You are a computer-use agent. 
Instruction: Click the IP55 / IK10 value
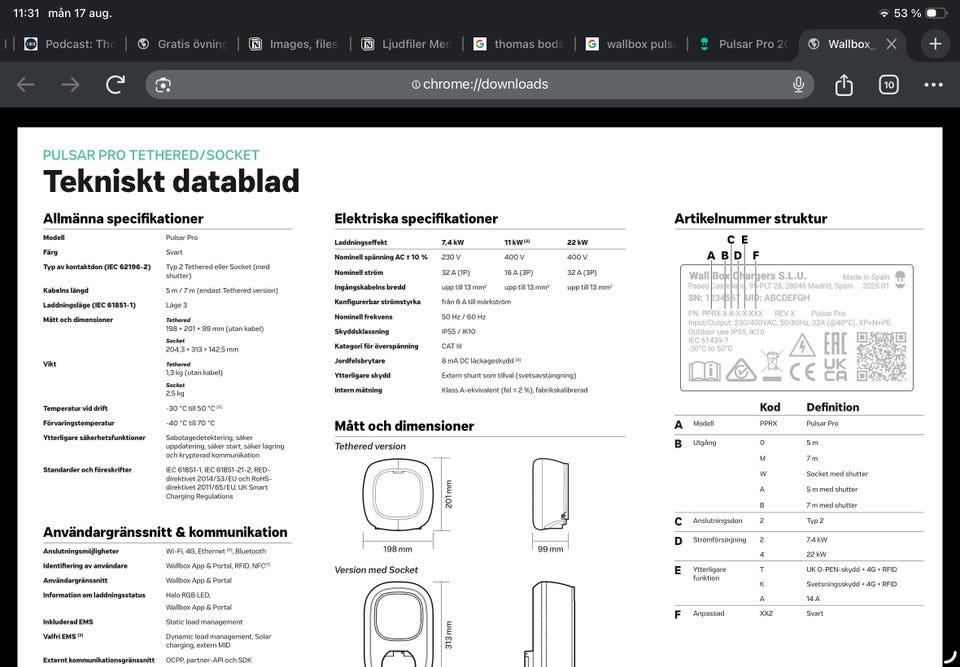click(x=458, y=331)
